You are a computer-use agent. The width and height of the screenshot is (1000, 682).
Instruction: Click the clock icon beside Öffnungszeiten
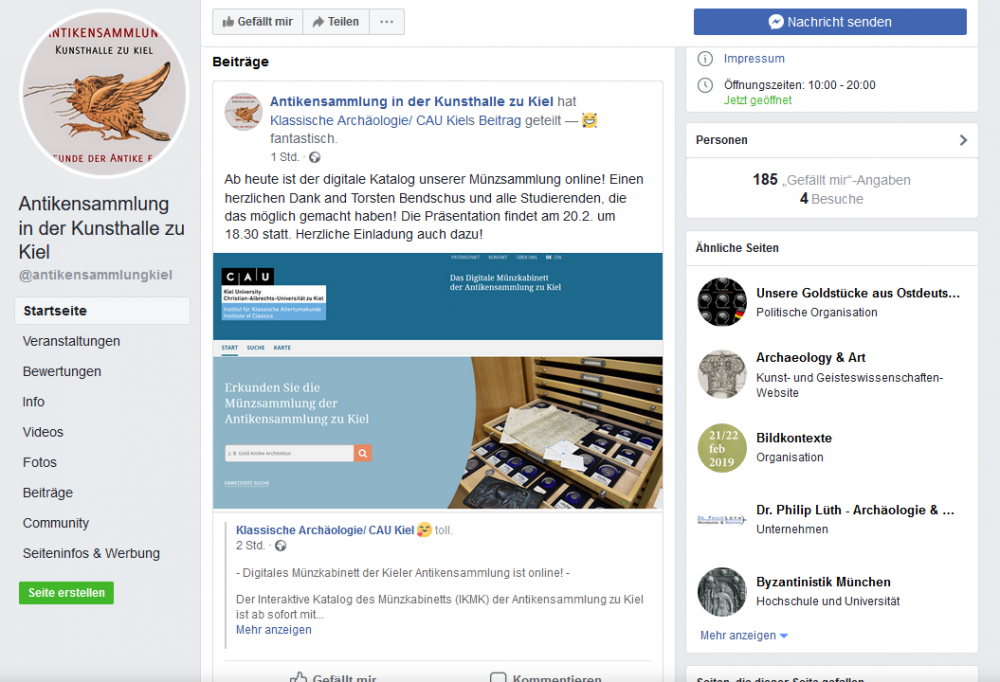pyautogui.click(x=705, y=85)
